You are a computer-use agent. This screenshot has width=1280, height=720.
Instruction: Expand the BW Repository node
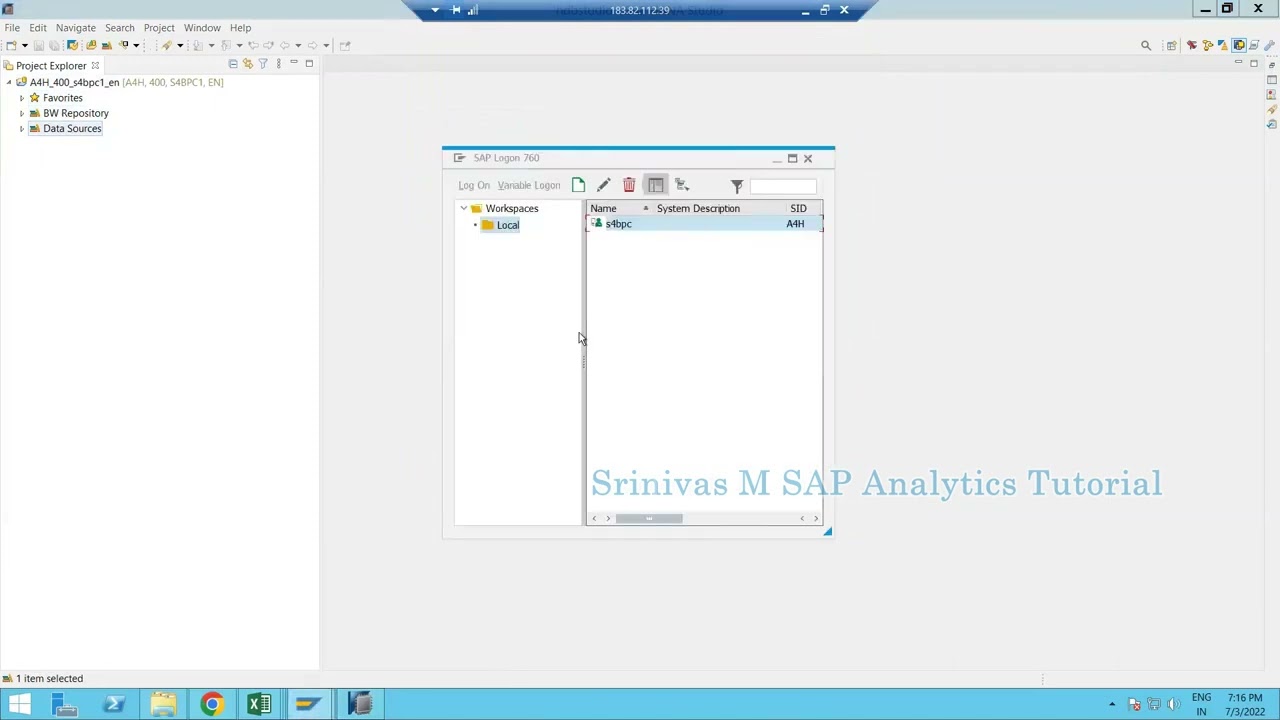tap(22, 113)
